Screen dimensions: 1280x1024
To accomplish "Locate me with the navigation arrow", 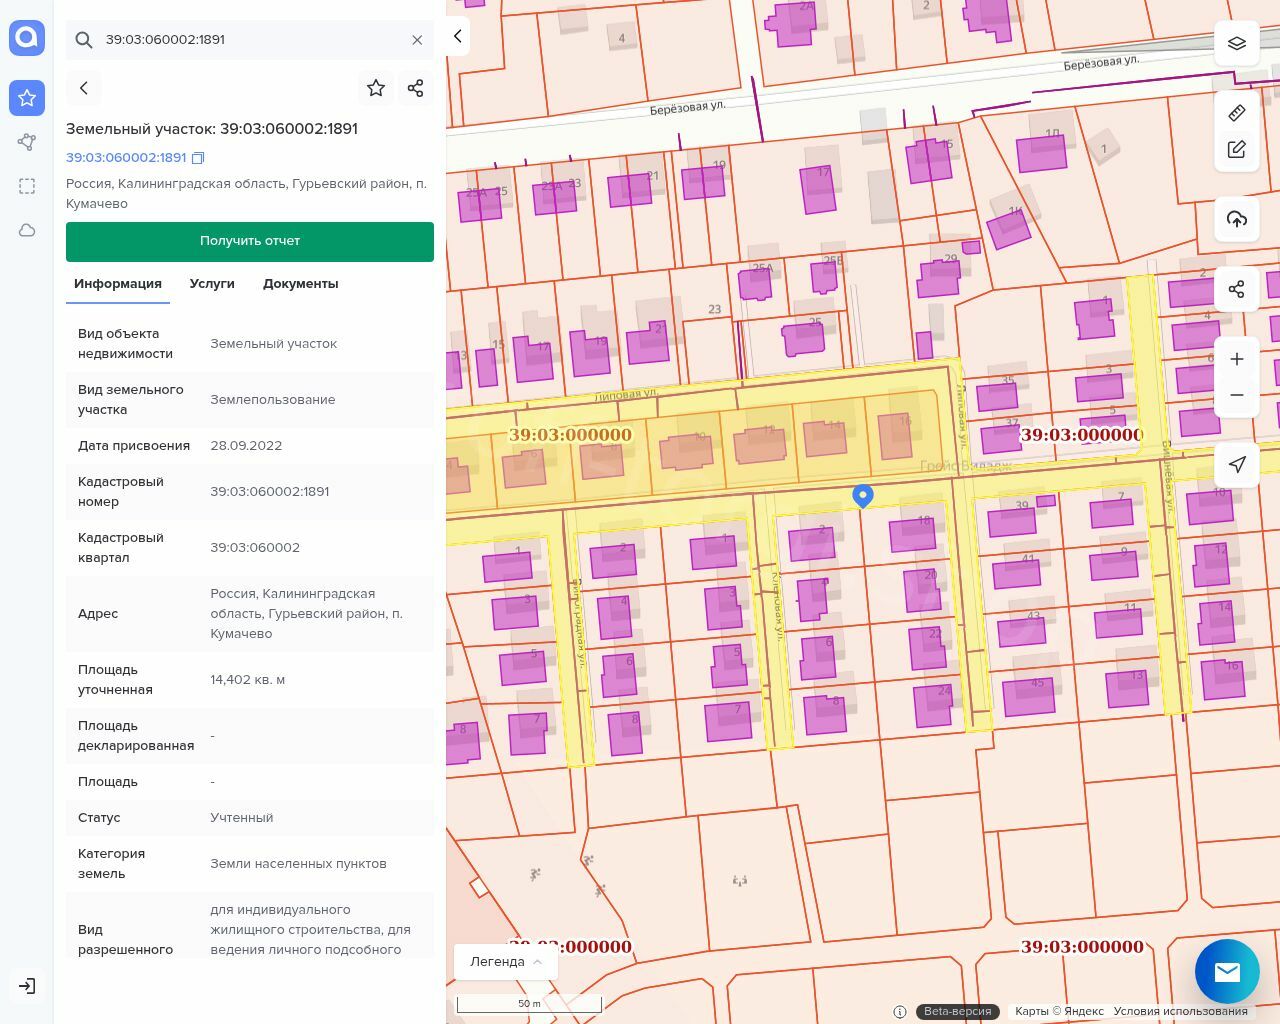I will click(1237, 464).
